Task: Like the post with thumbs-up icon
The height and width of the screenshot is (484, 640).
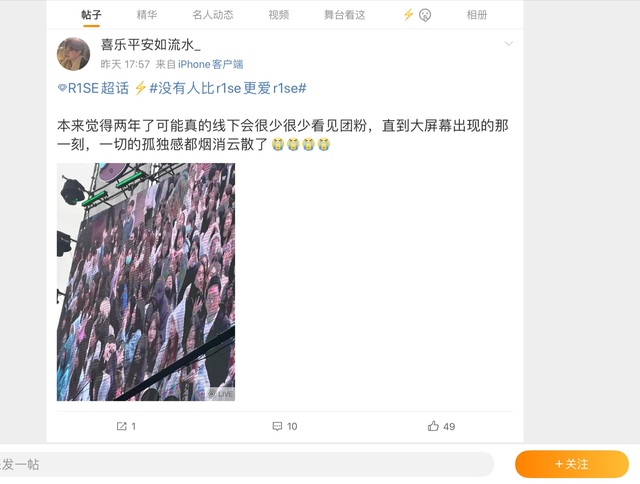Action: [x=433, y=426]
